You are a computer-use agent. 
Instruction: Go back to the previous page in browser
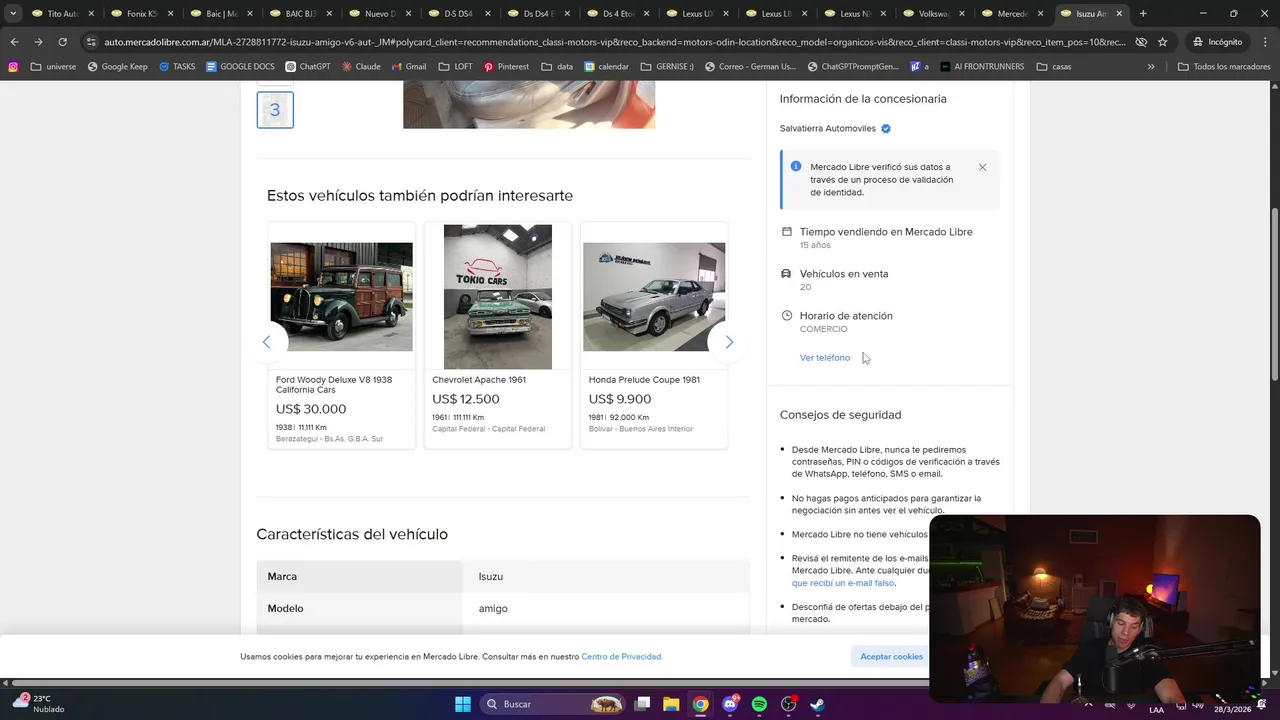14,42
